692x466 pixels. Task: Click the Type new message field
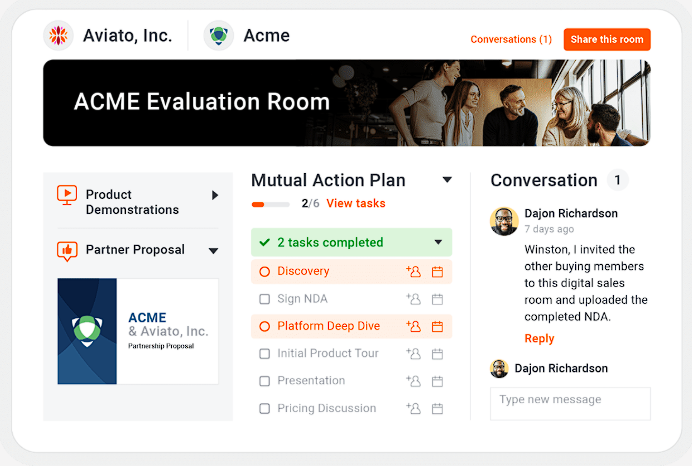[570, 402]
